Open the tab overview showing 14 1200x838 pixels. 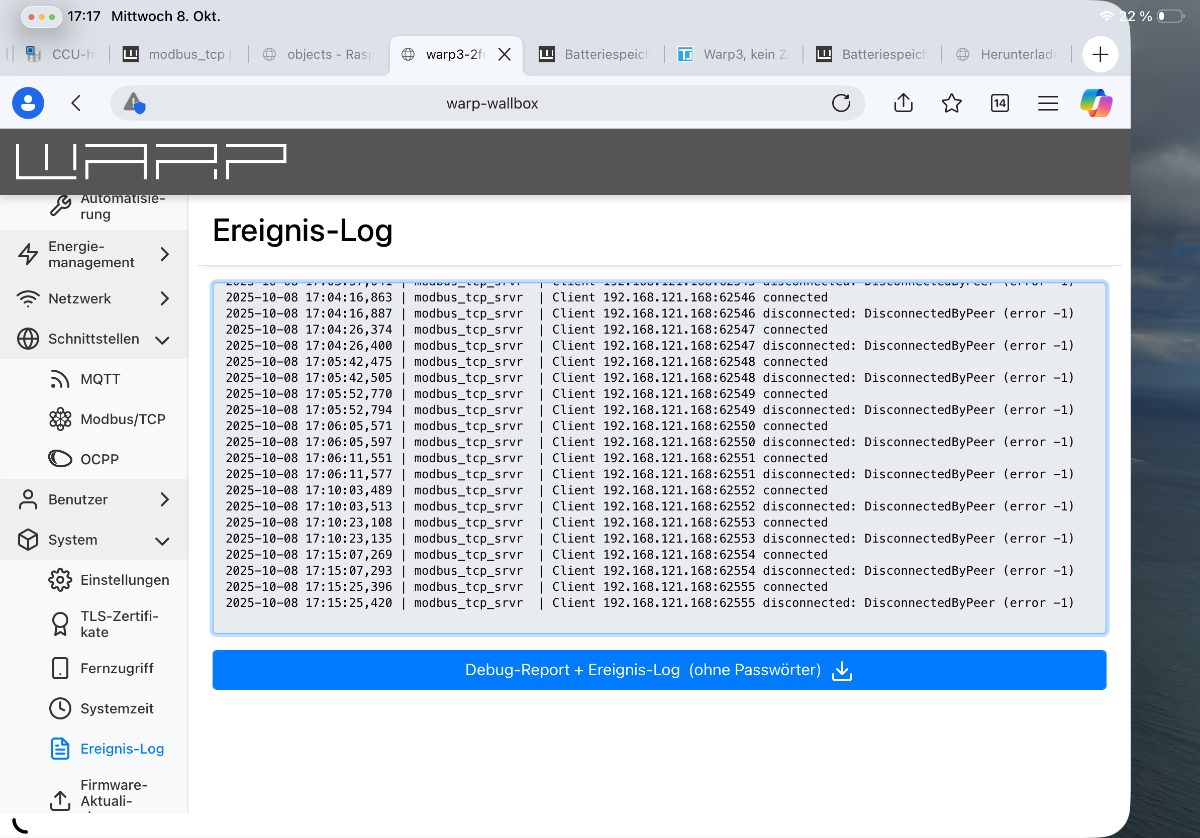click(999, 103)
